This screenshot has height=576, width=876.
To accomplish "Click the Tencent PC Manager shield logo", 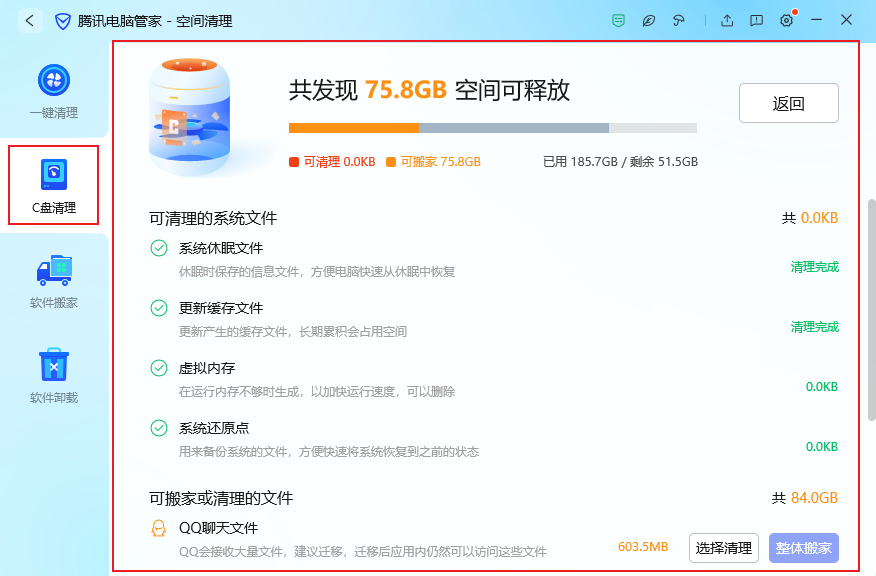I will pos(63,22).
